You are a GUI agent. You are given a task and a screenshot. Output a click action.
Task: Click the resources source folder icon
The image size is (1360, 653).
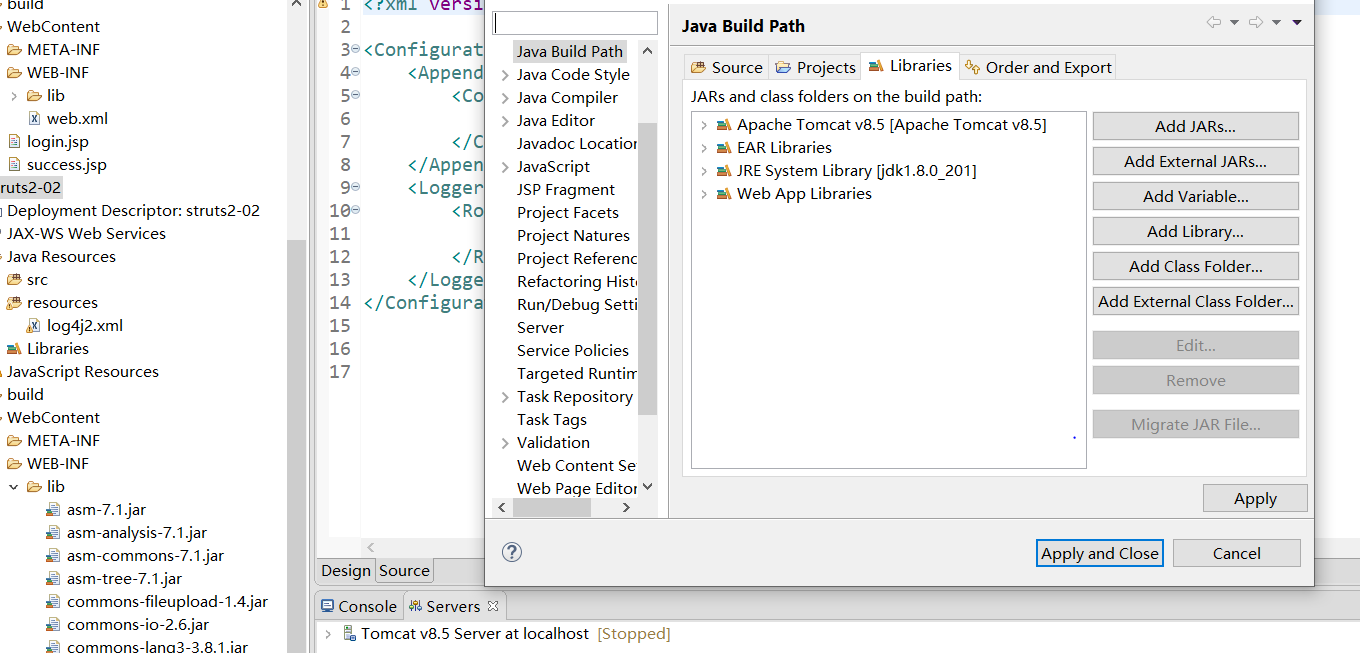14,302
